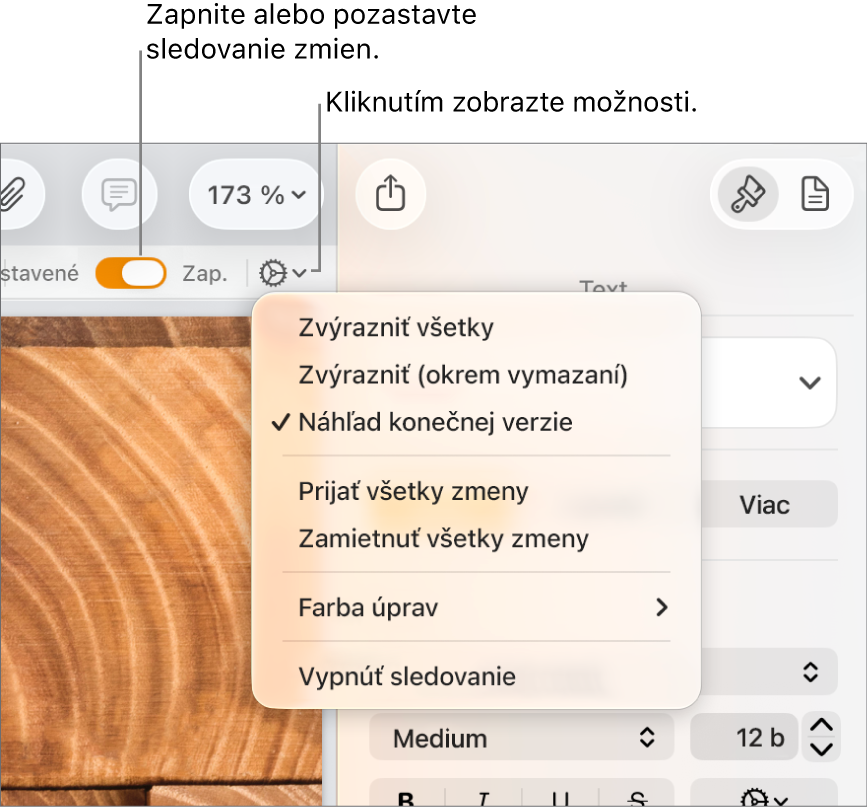This screenshot has height=809, width=867.
Task: Choose Prijať všetky zmeny
Action: click(476, 491)
